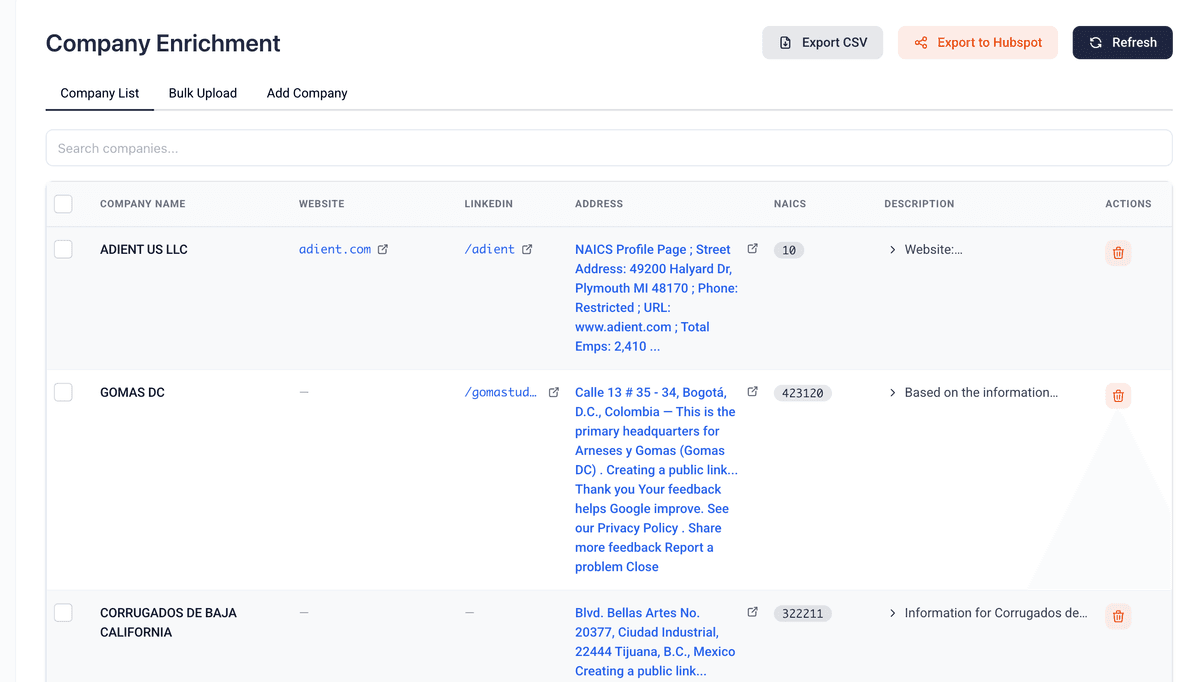This screenshot has height=682, width=1200.
Task: Click the LINKEDIN column header
Action: pos(489,204)
